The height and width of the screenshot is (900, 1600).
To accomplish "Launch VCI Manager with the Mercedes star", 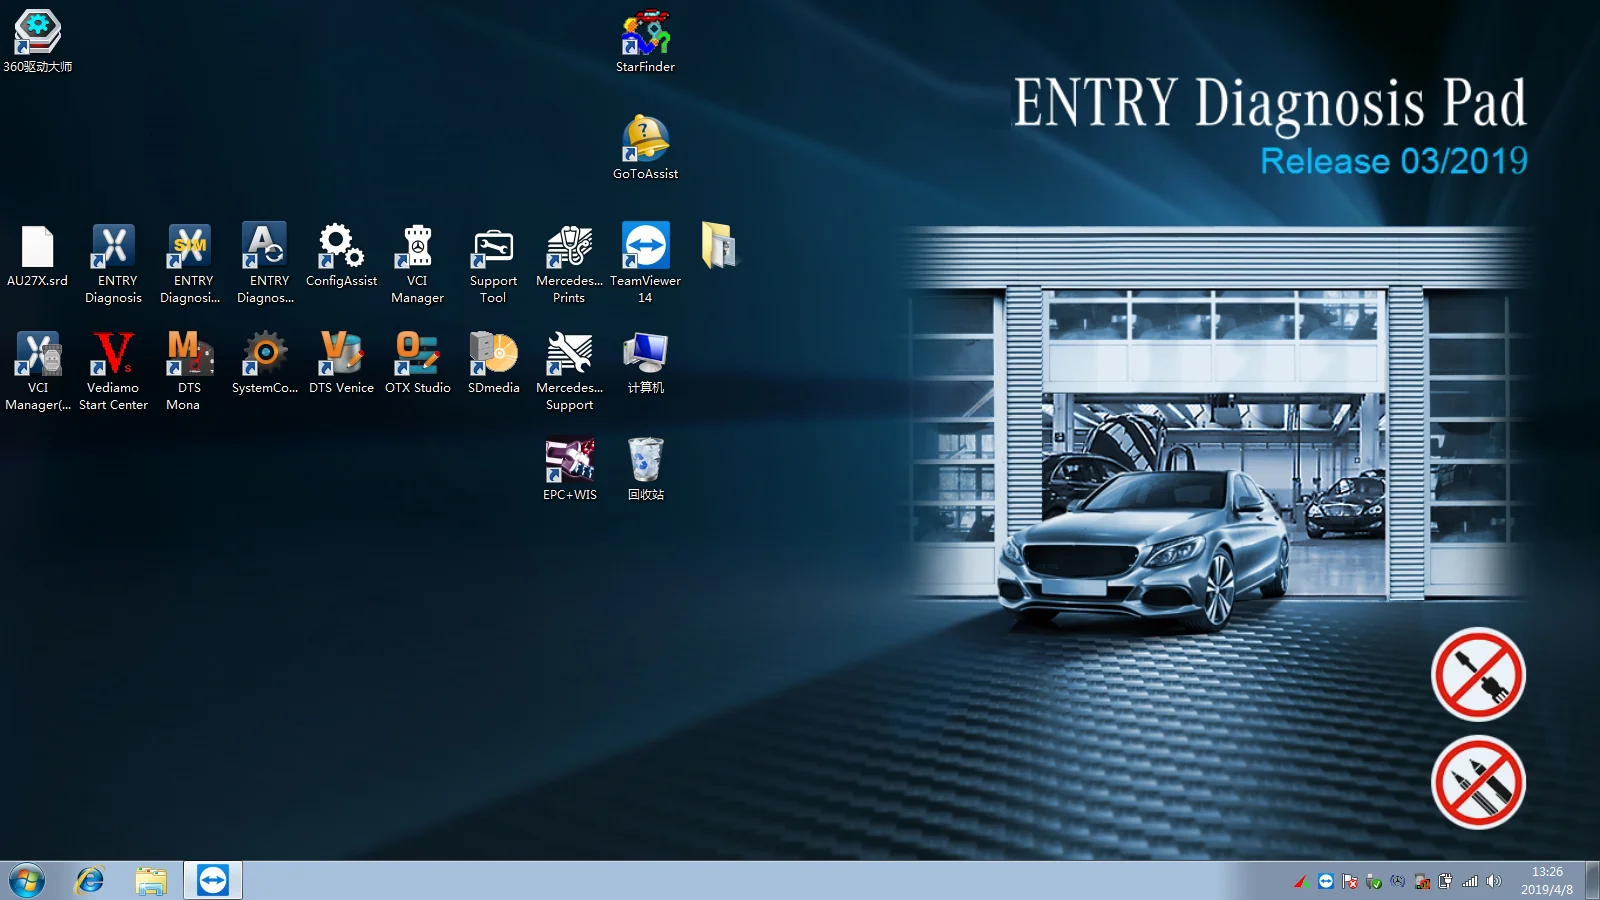I will [417, 264].
